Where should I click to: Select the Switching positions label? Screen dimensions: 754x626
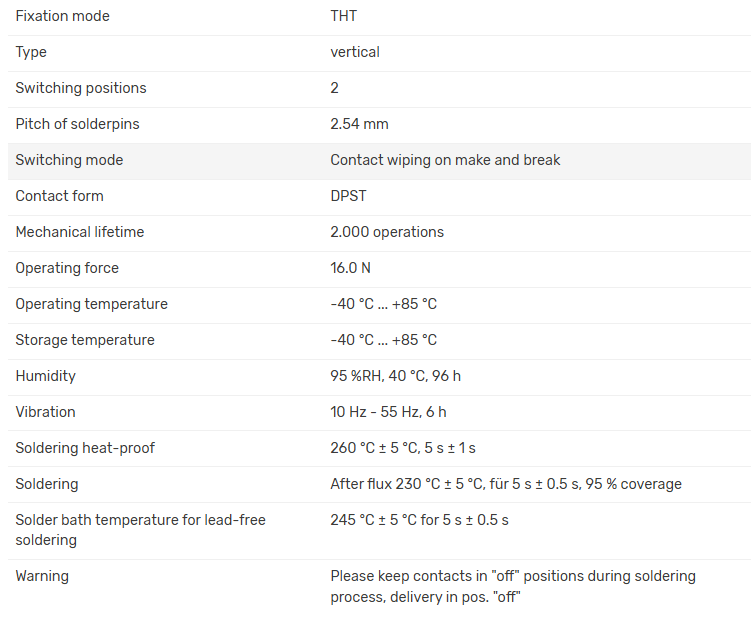pyautogui.click(x=80, y=88)
